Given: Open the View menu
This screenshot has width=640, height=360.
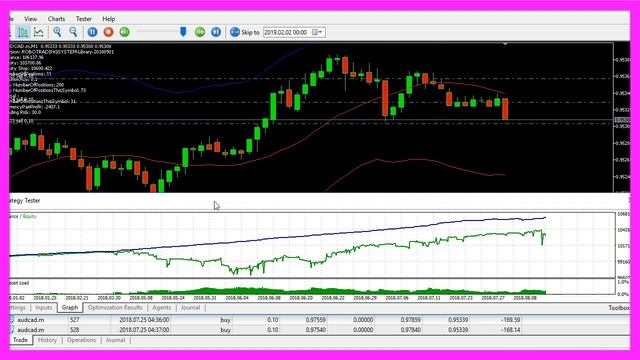Looking at the screenshot, I should [x=30, y=19].
